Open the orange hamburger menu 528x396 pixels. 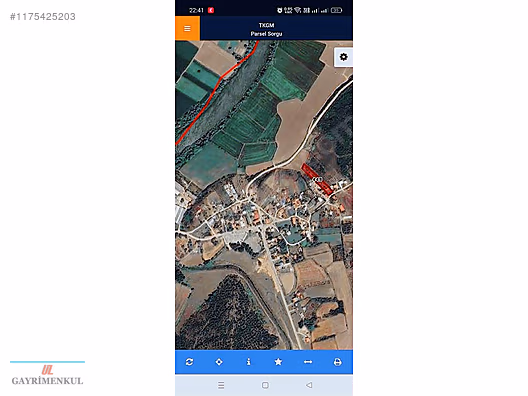pos(187,28)
